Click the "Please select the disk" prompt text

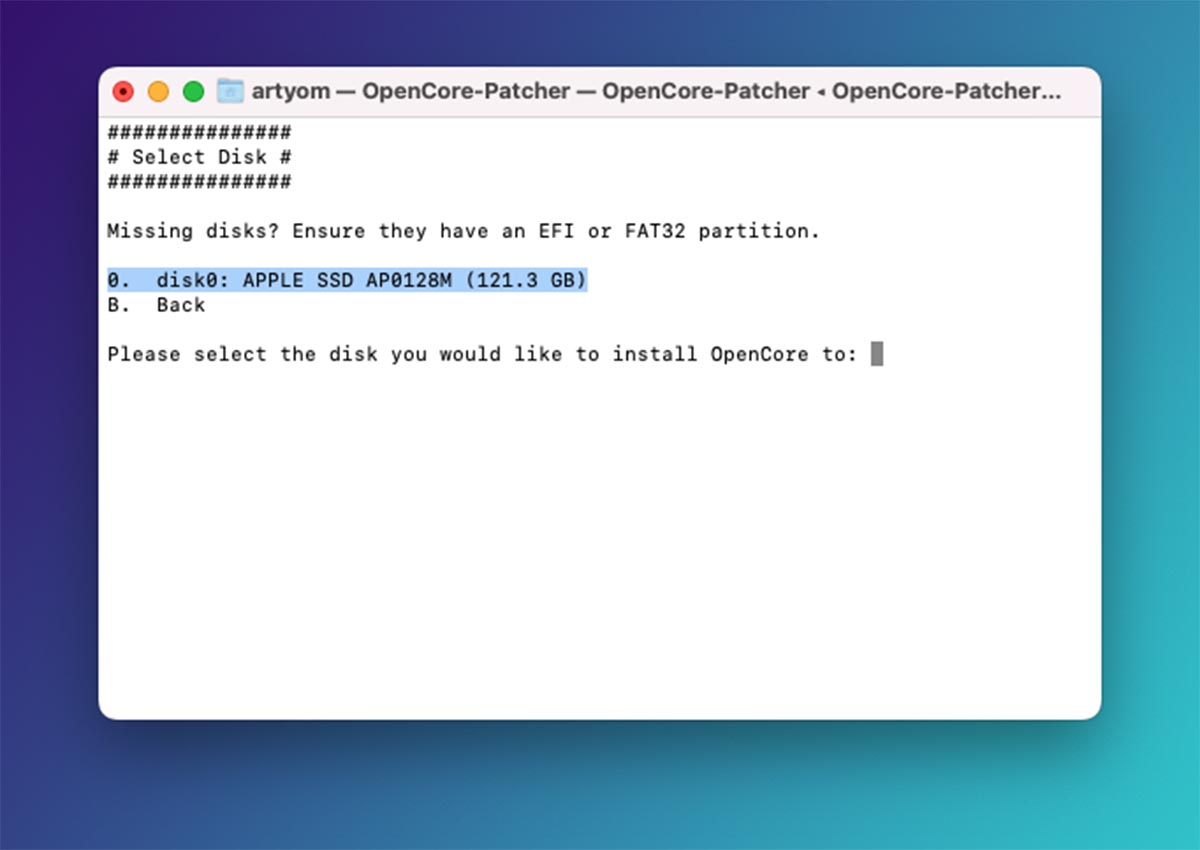[x=482, y=354]
